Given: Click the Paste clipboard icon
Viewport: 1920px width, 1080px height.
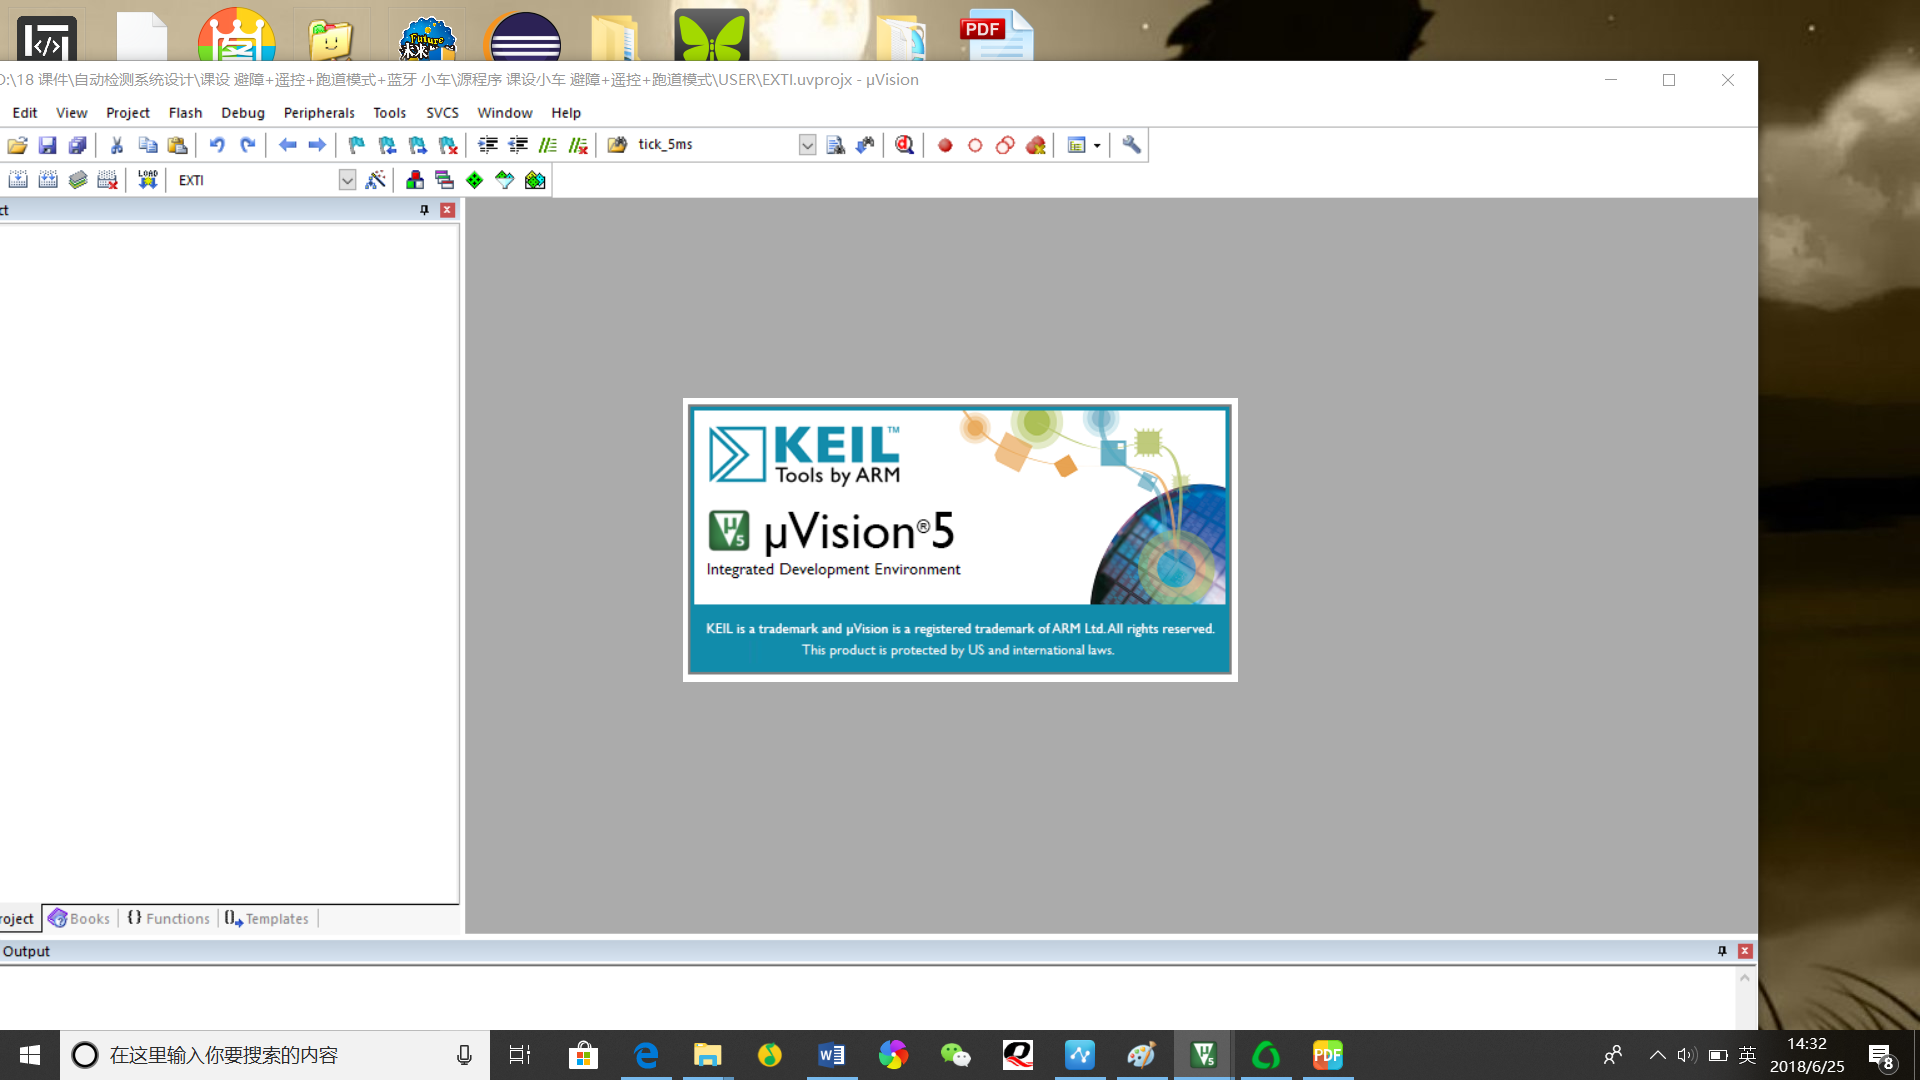Looking at the screenshot, I should click(177, 145).
